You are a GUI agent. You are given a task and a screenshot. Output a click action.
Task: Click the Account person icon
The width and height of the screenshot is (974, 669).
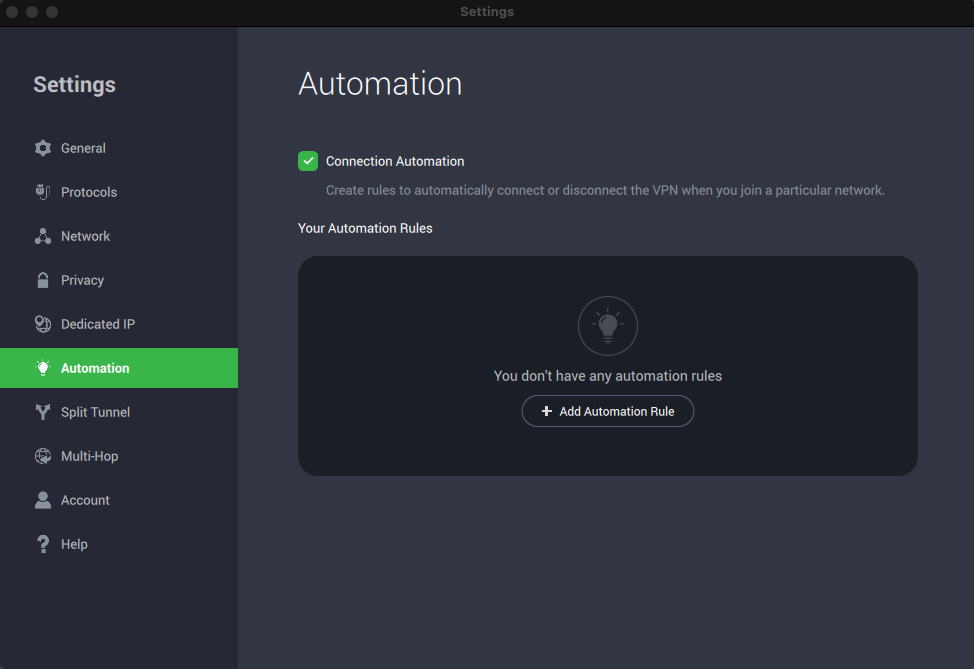(x=43, y=500)
